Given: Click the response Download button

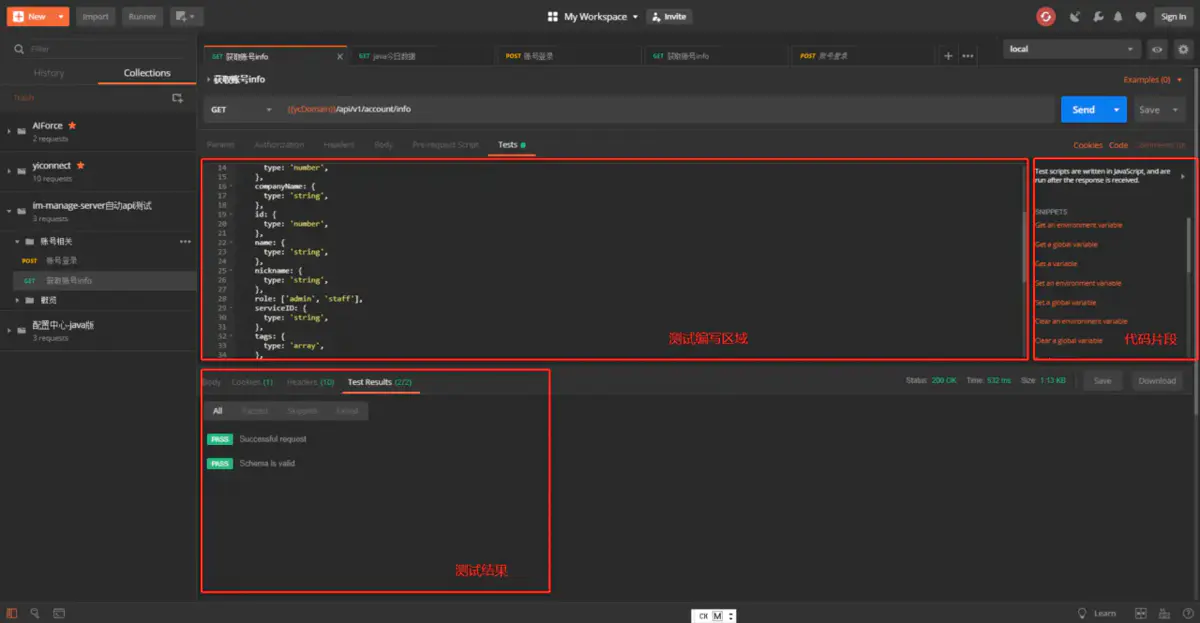Looking at the screenshot, I should [x=1157, y=381].
